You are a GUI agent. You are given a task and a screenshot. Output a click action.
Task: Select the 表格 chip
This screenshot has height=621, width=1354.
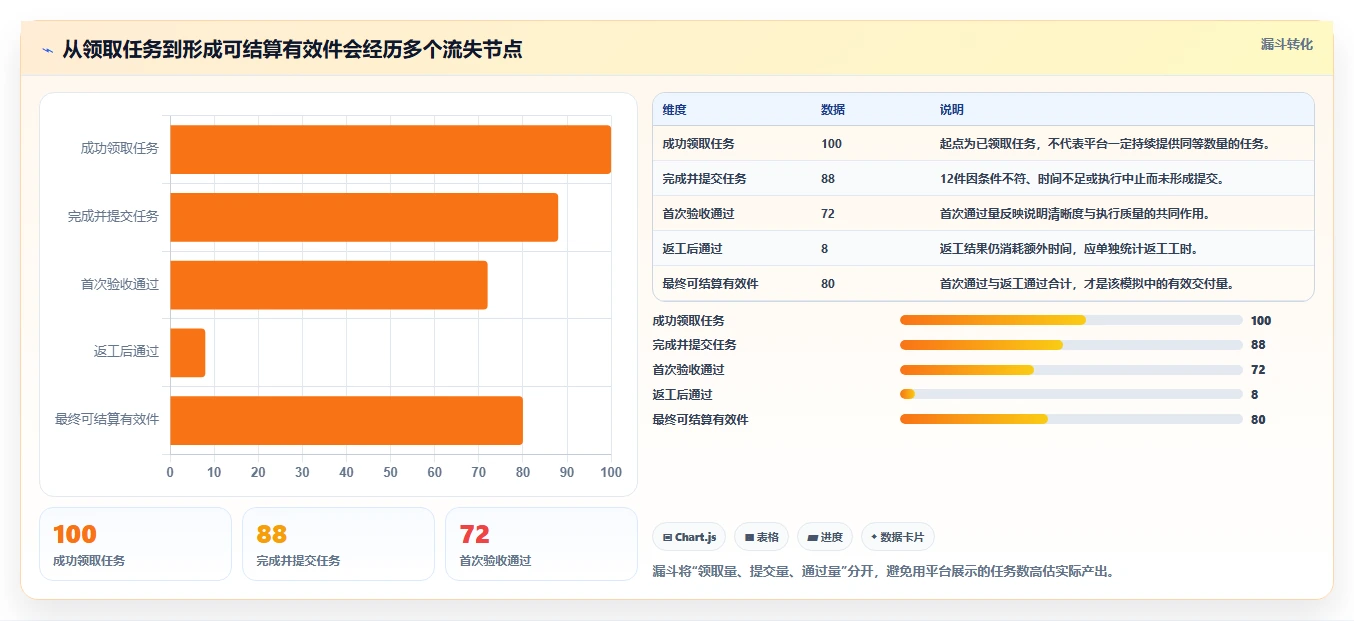[761, 537]
